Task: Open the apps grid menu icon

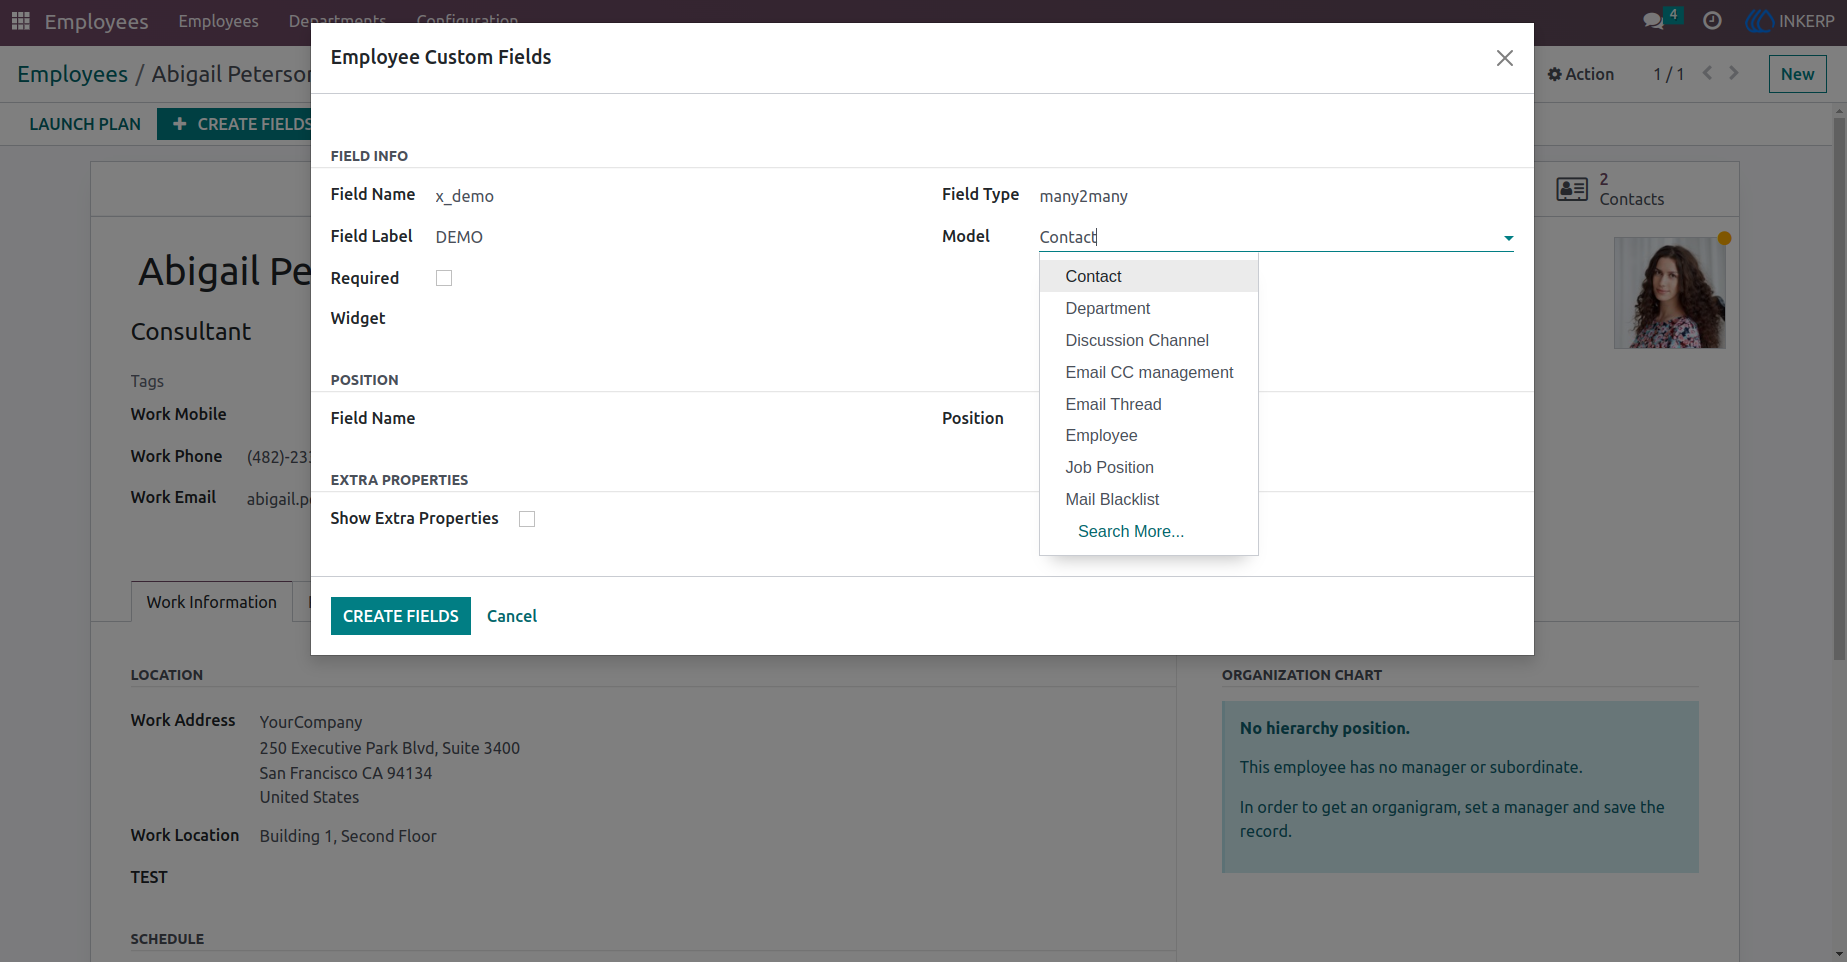Action: [20, 21]
